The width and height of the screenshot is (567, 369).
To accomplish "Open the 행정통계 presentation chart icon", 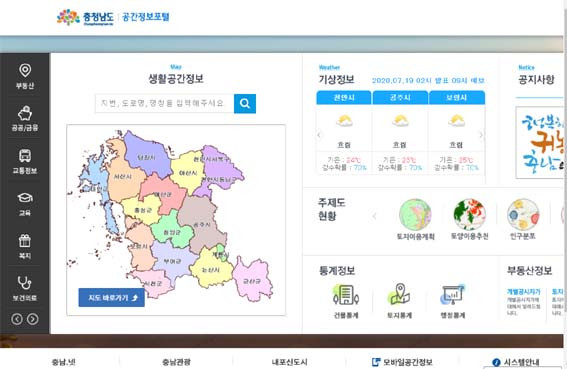I will click(x=452, y=295).
